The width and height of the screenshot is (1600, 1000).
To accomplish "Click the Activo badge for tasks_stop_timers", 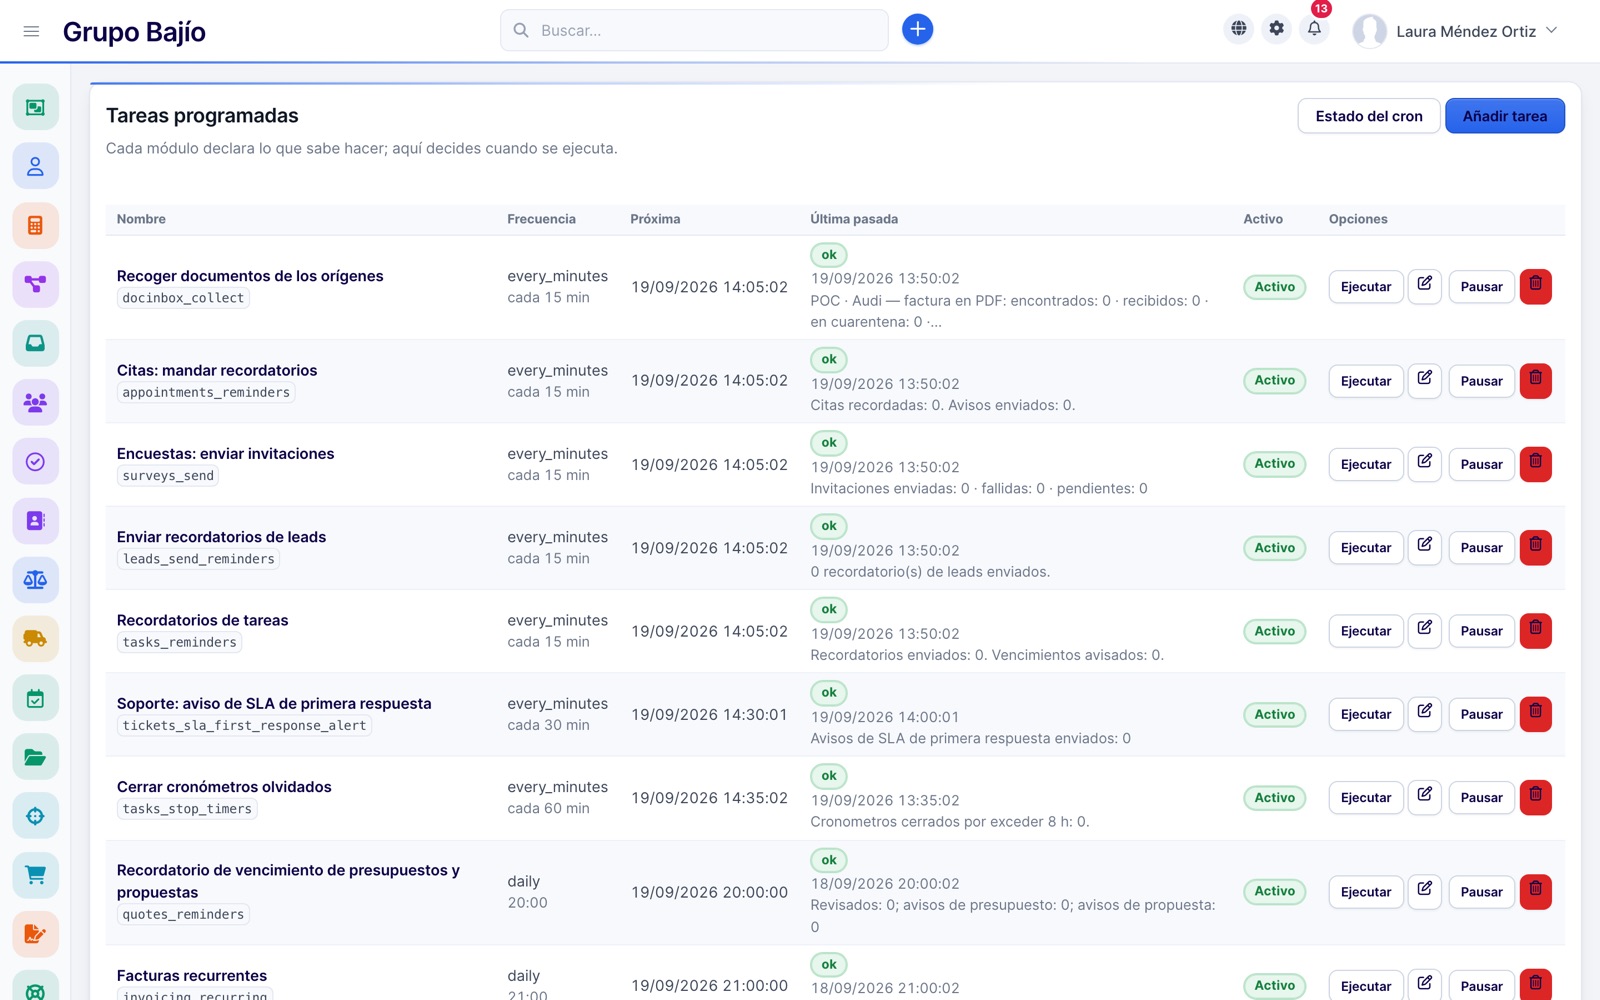I will pyautogui.click(x=1274, y=798).
